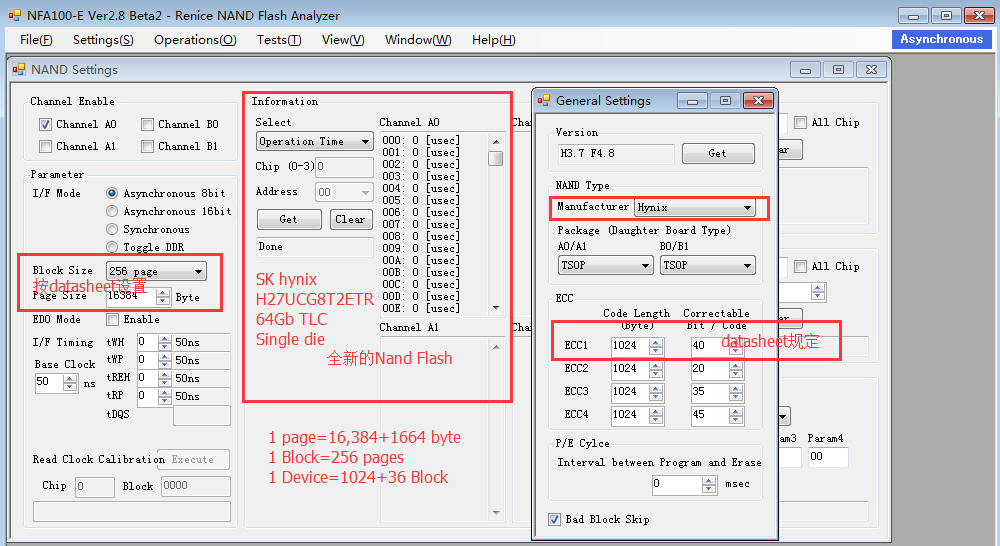The height and width of the screenshot is (546, 1000).
Task: Click the Get button in Information panel
Action: [x=289, y=219]
